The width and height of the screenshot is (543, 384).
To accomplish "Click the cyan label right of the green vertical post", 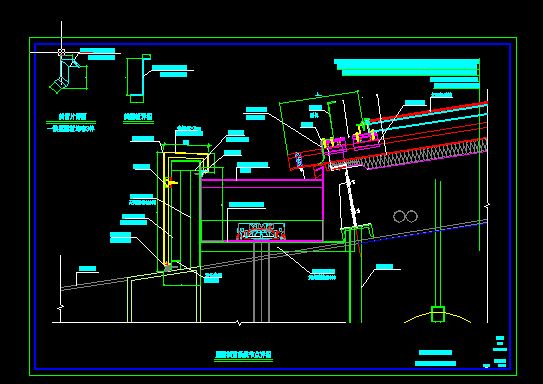I will [x=384, y=267].
